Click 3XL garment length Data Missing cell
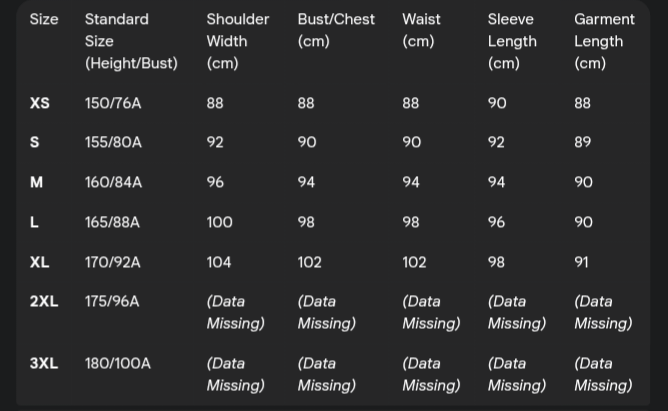This screenshot has height=411, width=668. (x=602, y=374)
